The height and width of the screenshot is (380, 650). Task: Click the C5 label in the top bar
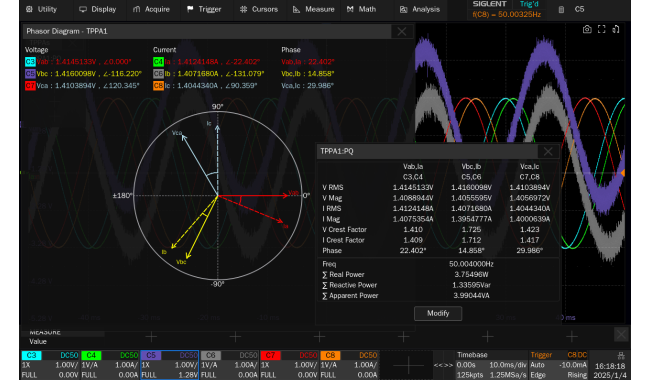579,9
